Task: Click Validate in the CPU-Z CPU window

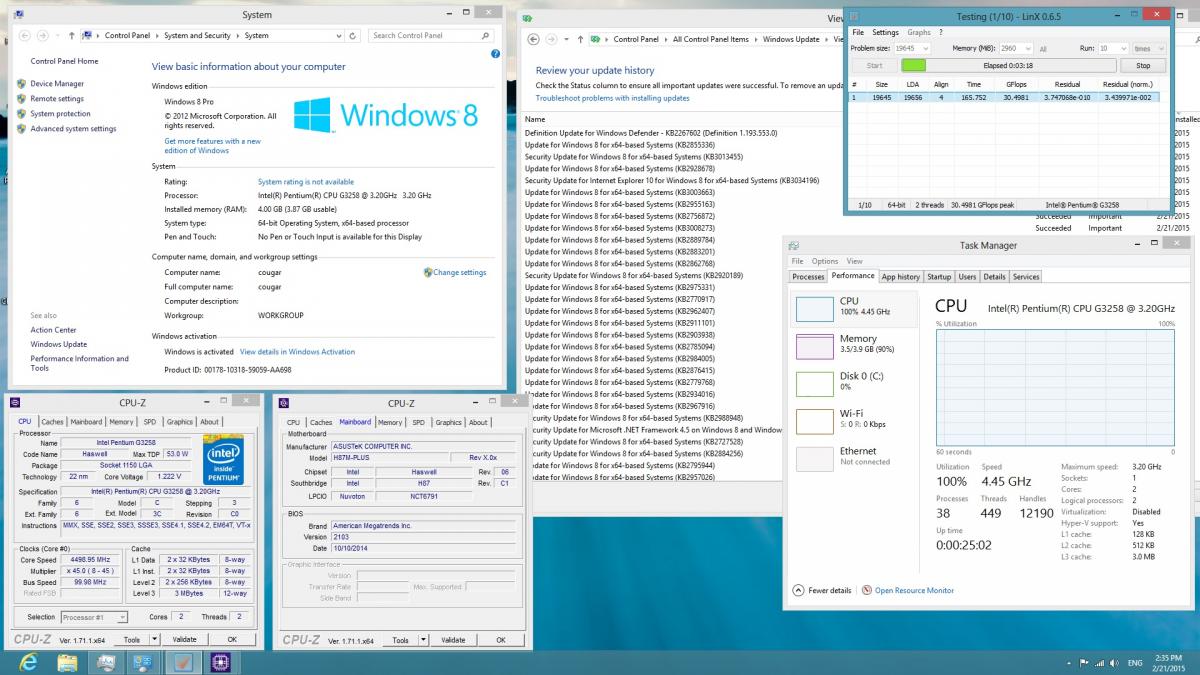Action: pos(184,640)
